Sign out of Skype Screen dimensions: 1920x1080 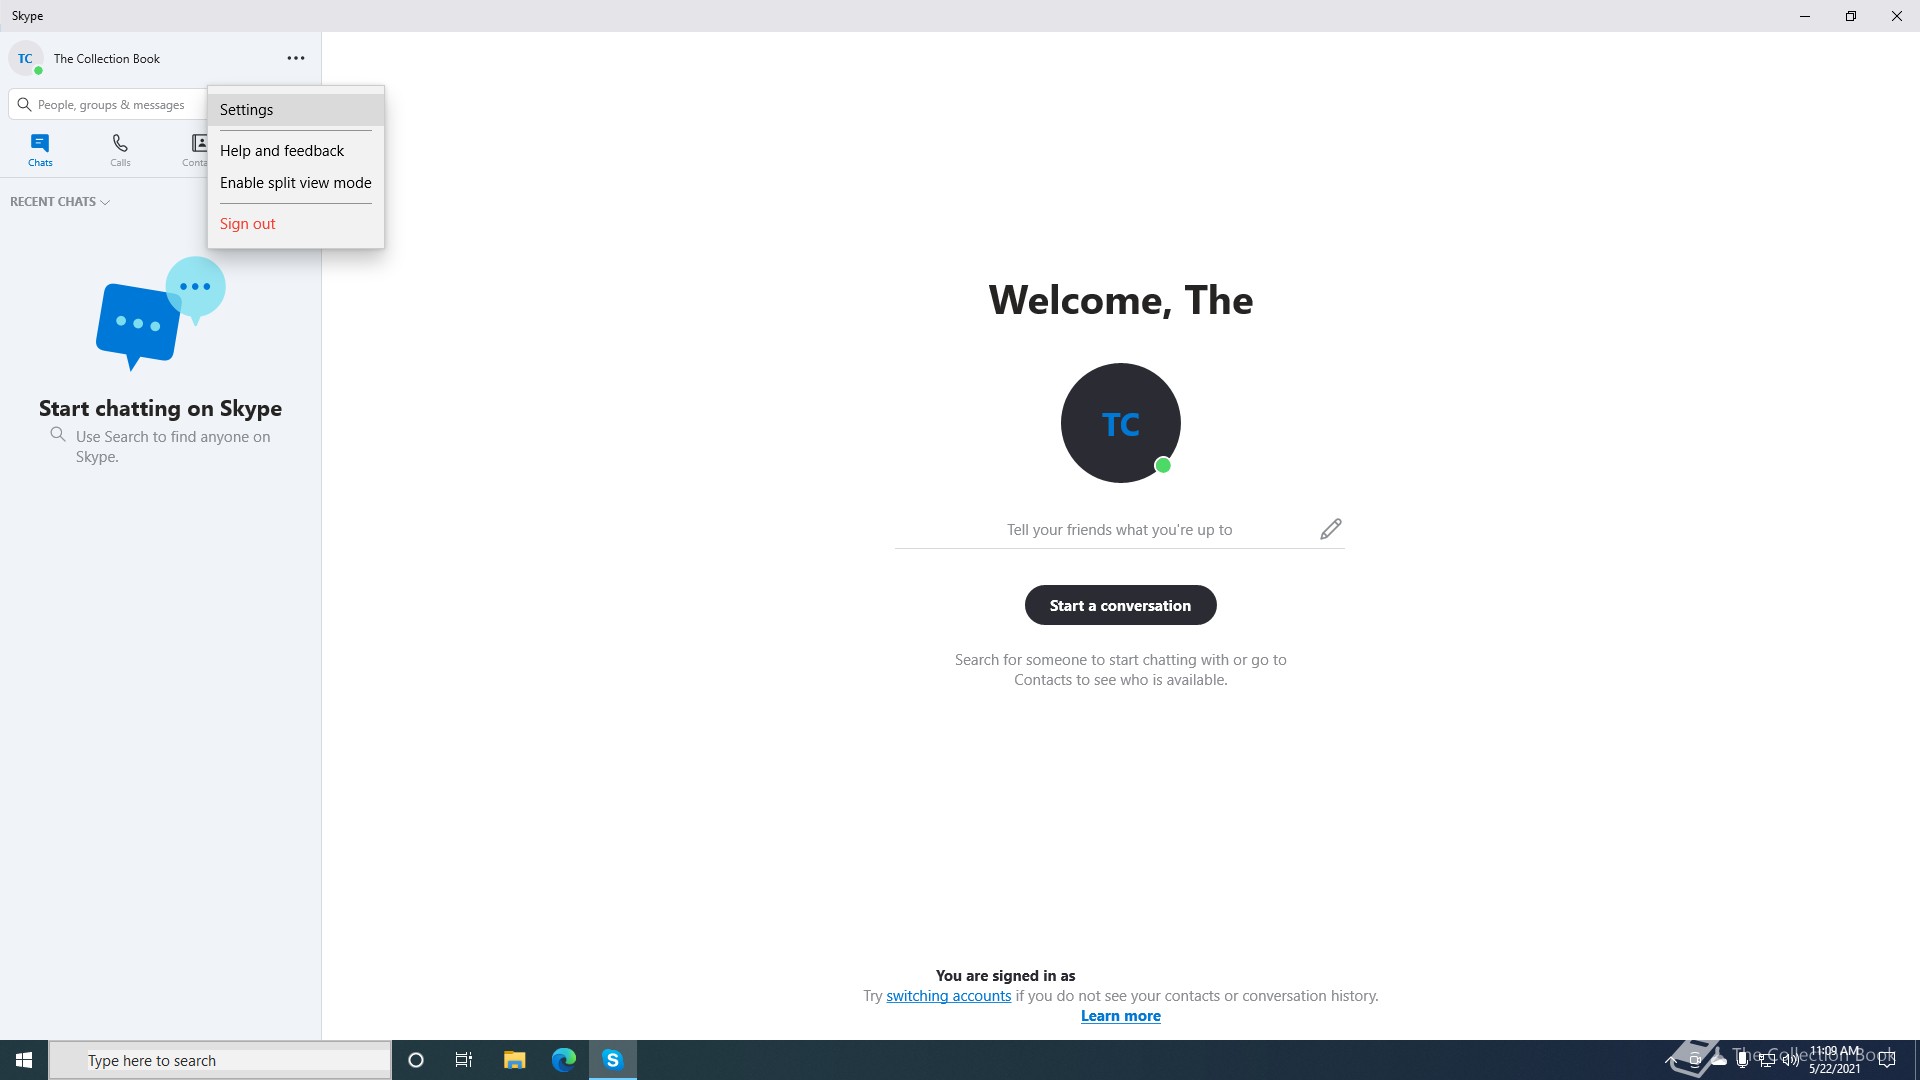point(296,224)
